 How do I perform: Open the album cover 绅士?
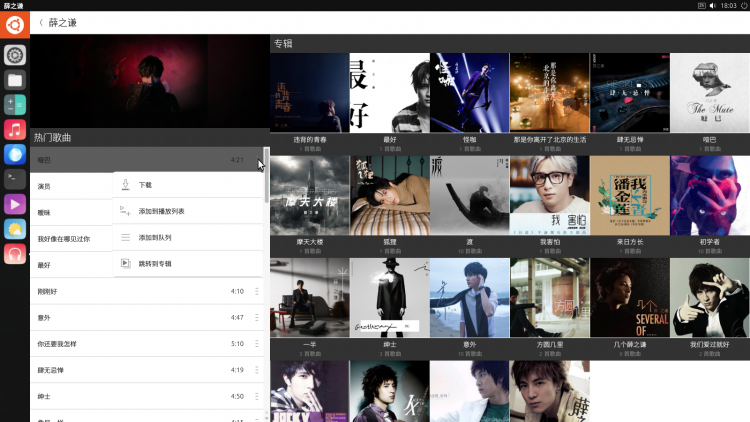coord(390,298)
